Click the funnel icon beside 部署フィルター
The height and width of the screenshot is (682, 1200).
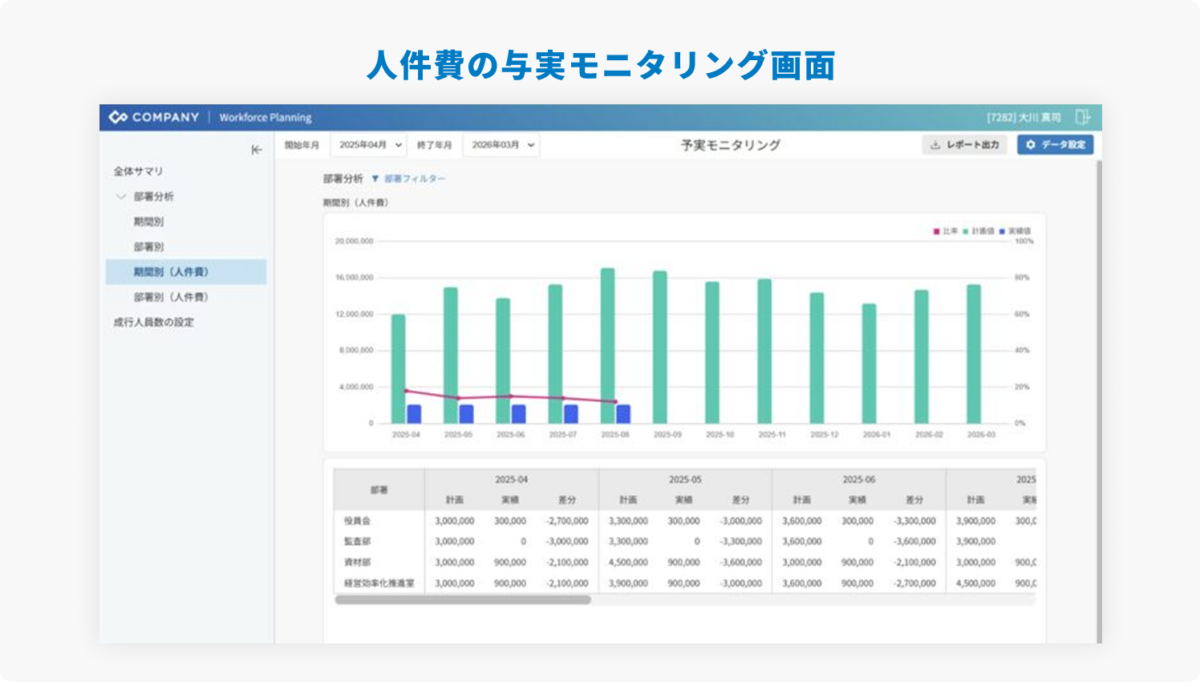(x=375, y=179)
